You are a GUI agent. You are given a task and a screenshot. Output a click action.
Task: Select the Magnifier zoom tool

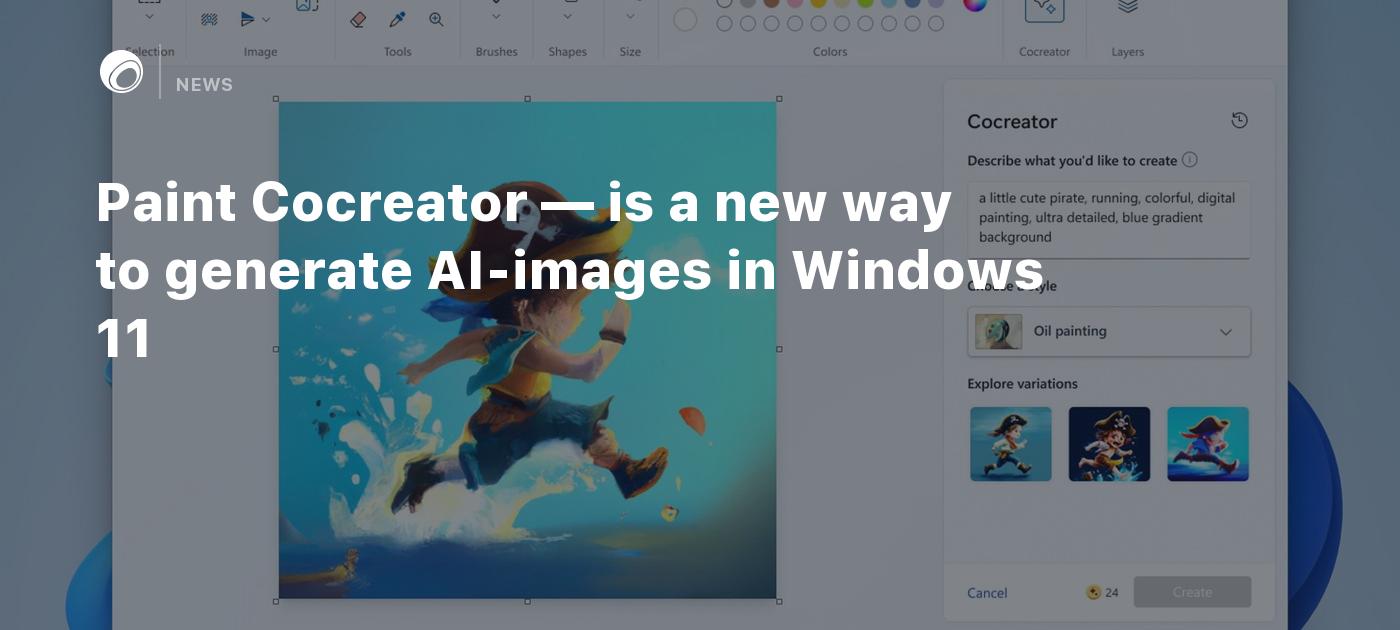click(436, 19)
